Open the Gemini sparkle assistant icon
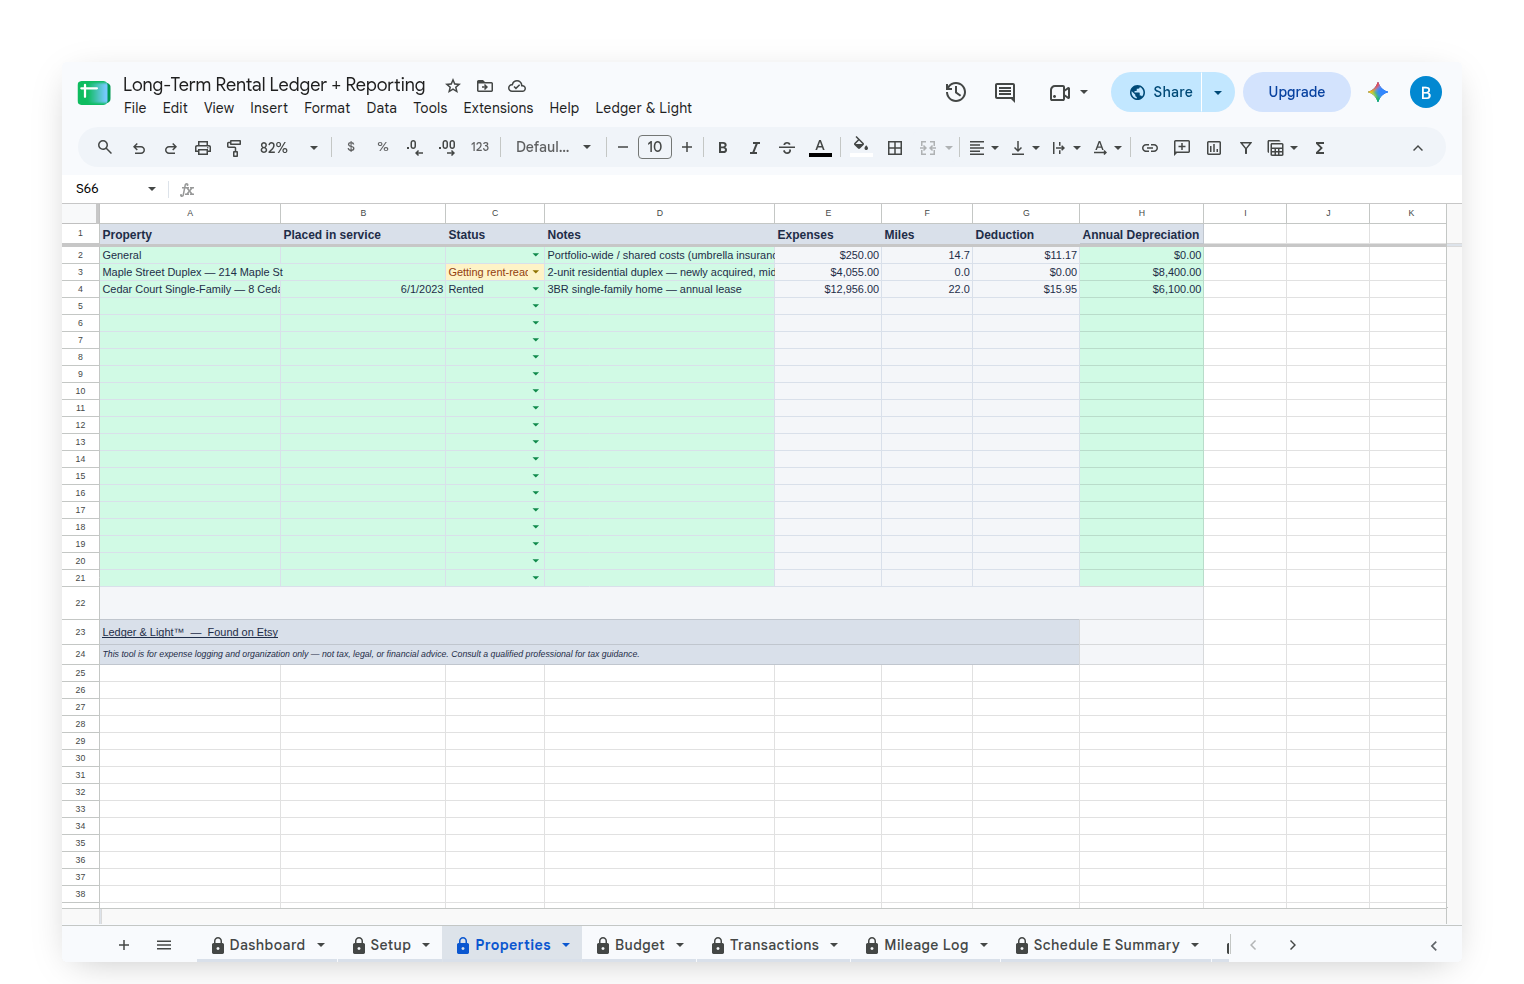 [x=1378, y=92]
